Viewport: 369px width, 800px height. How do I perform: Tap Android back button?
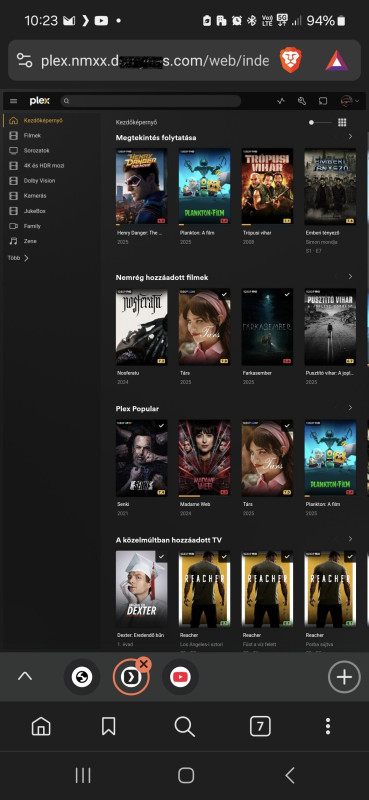(x=289, y=775)
